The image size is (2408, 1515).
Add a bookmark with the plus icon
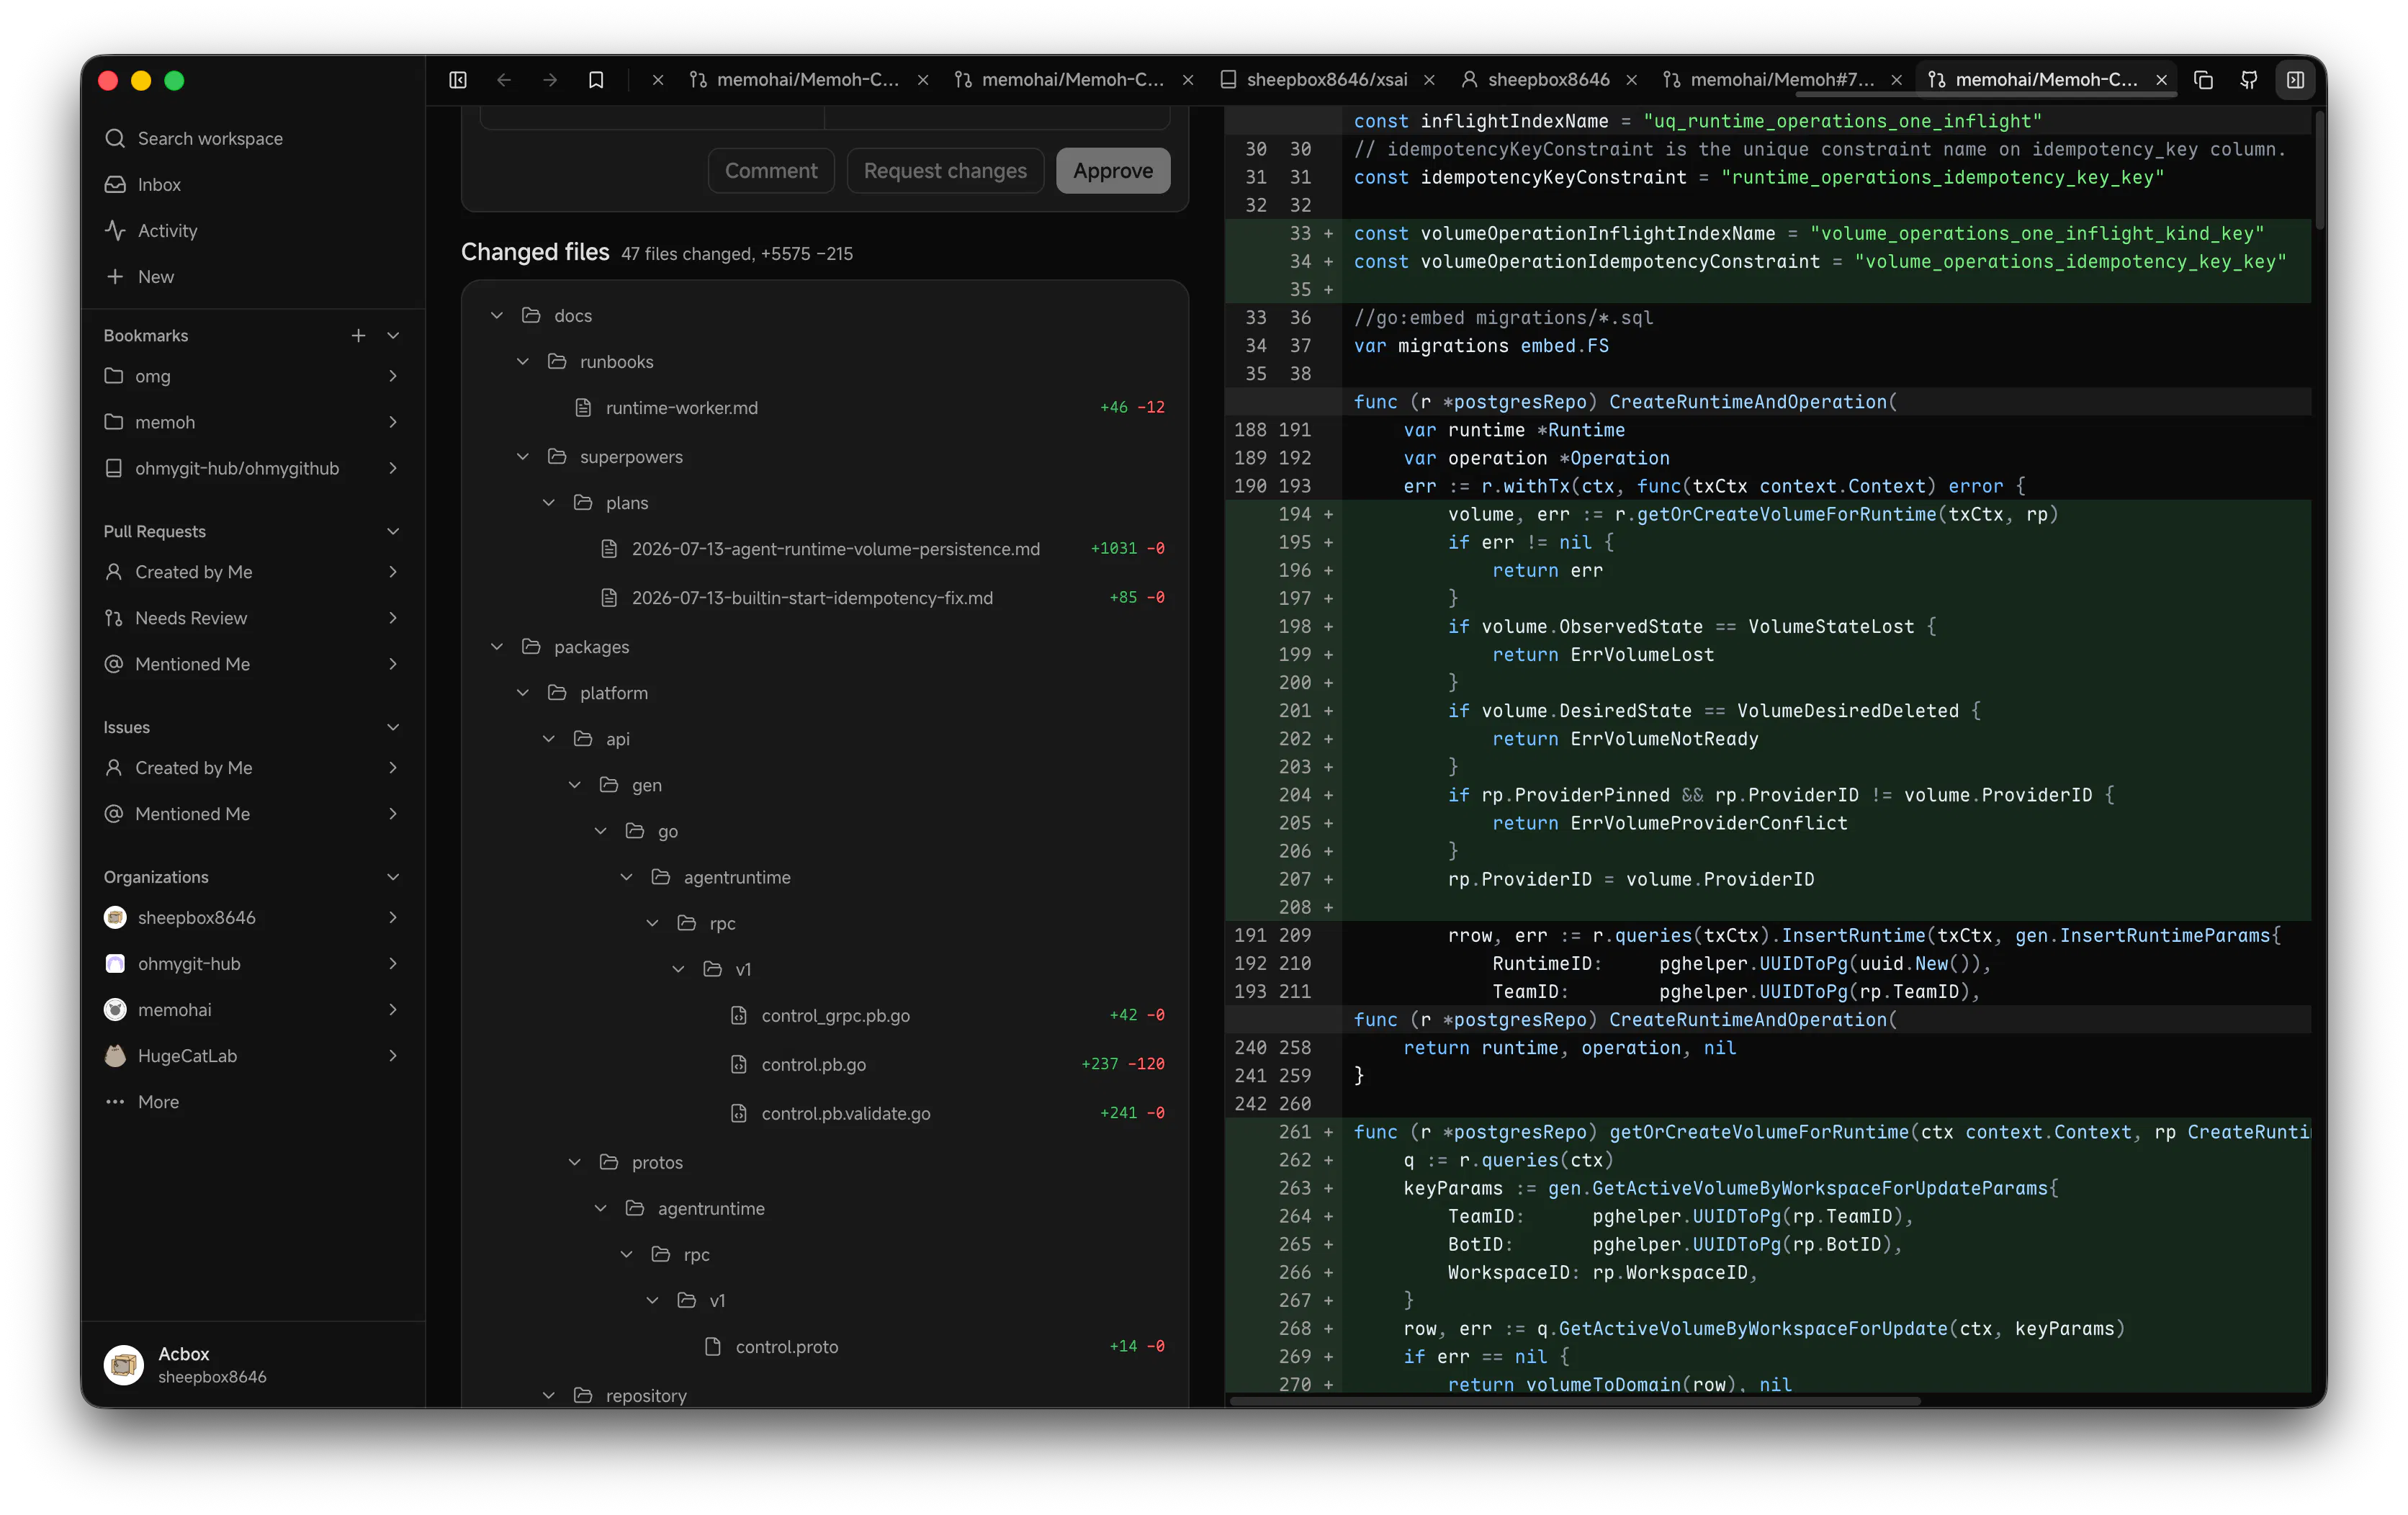point(358,335)
